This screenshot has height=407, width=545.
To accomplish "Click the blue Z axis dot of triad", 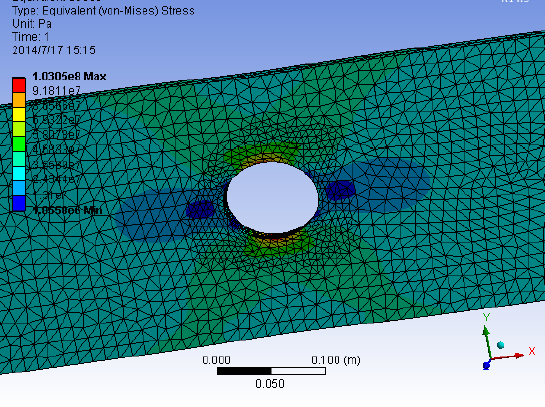I will [x=487, y=365].
